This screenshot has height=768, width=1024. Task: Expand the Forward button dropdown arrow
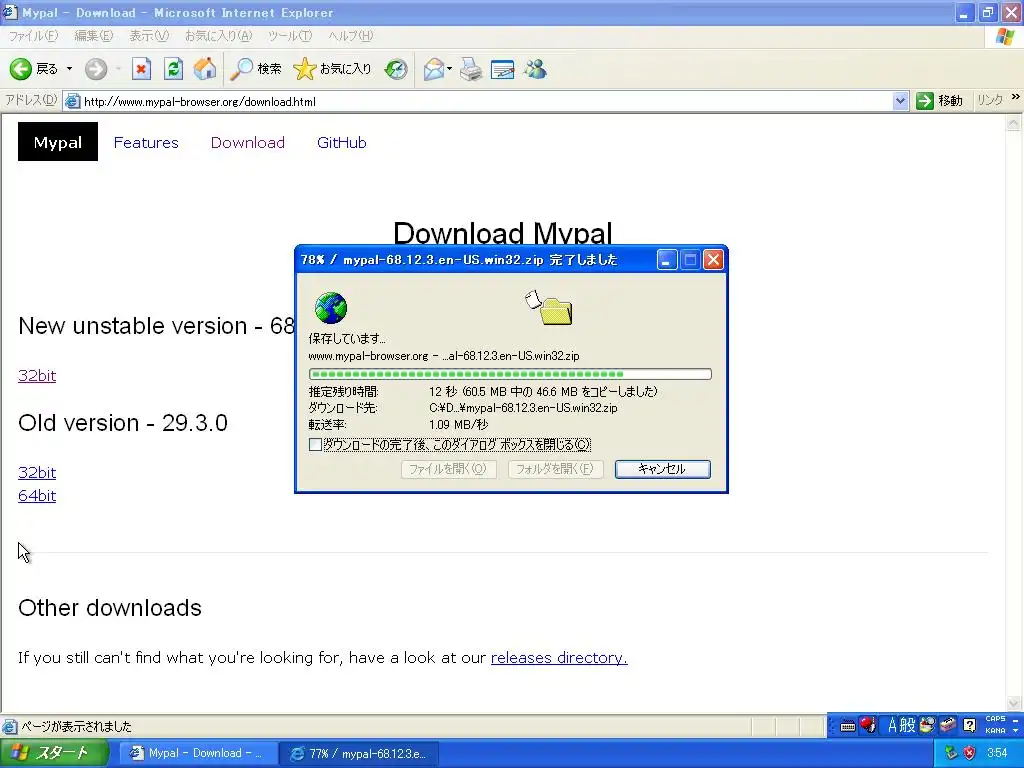pos(118,69)
